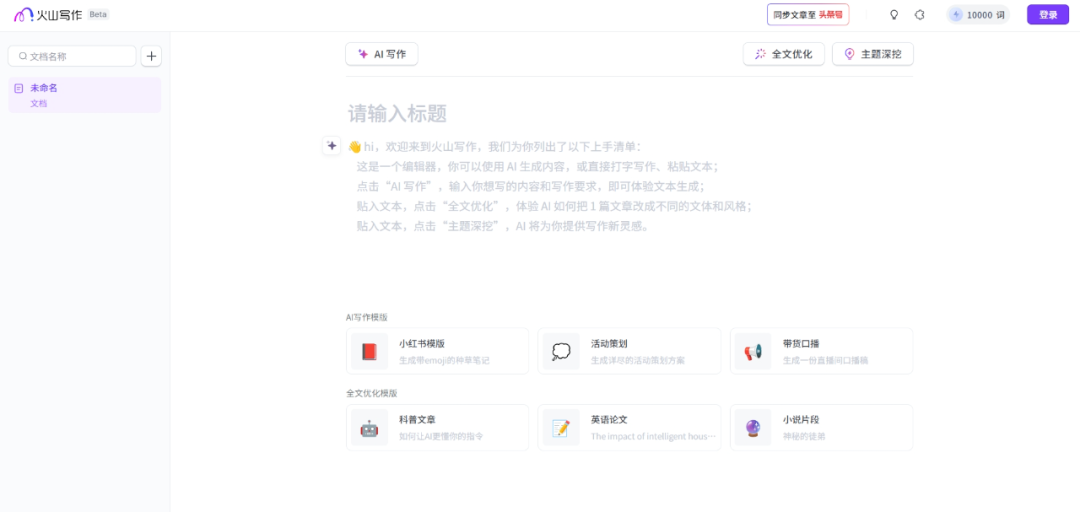Click the puzzle-piece extension icon in header
The height and width of the screenshot is (512, 1080).
pyautogui.click(x=919, y=14)
